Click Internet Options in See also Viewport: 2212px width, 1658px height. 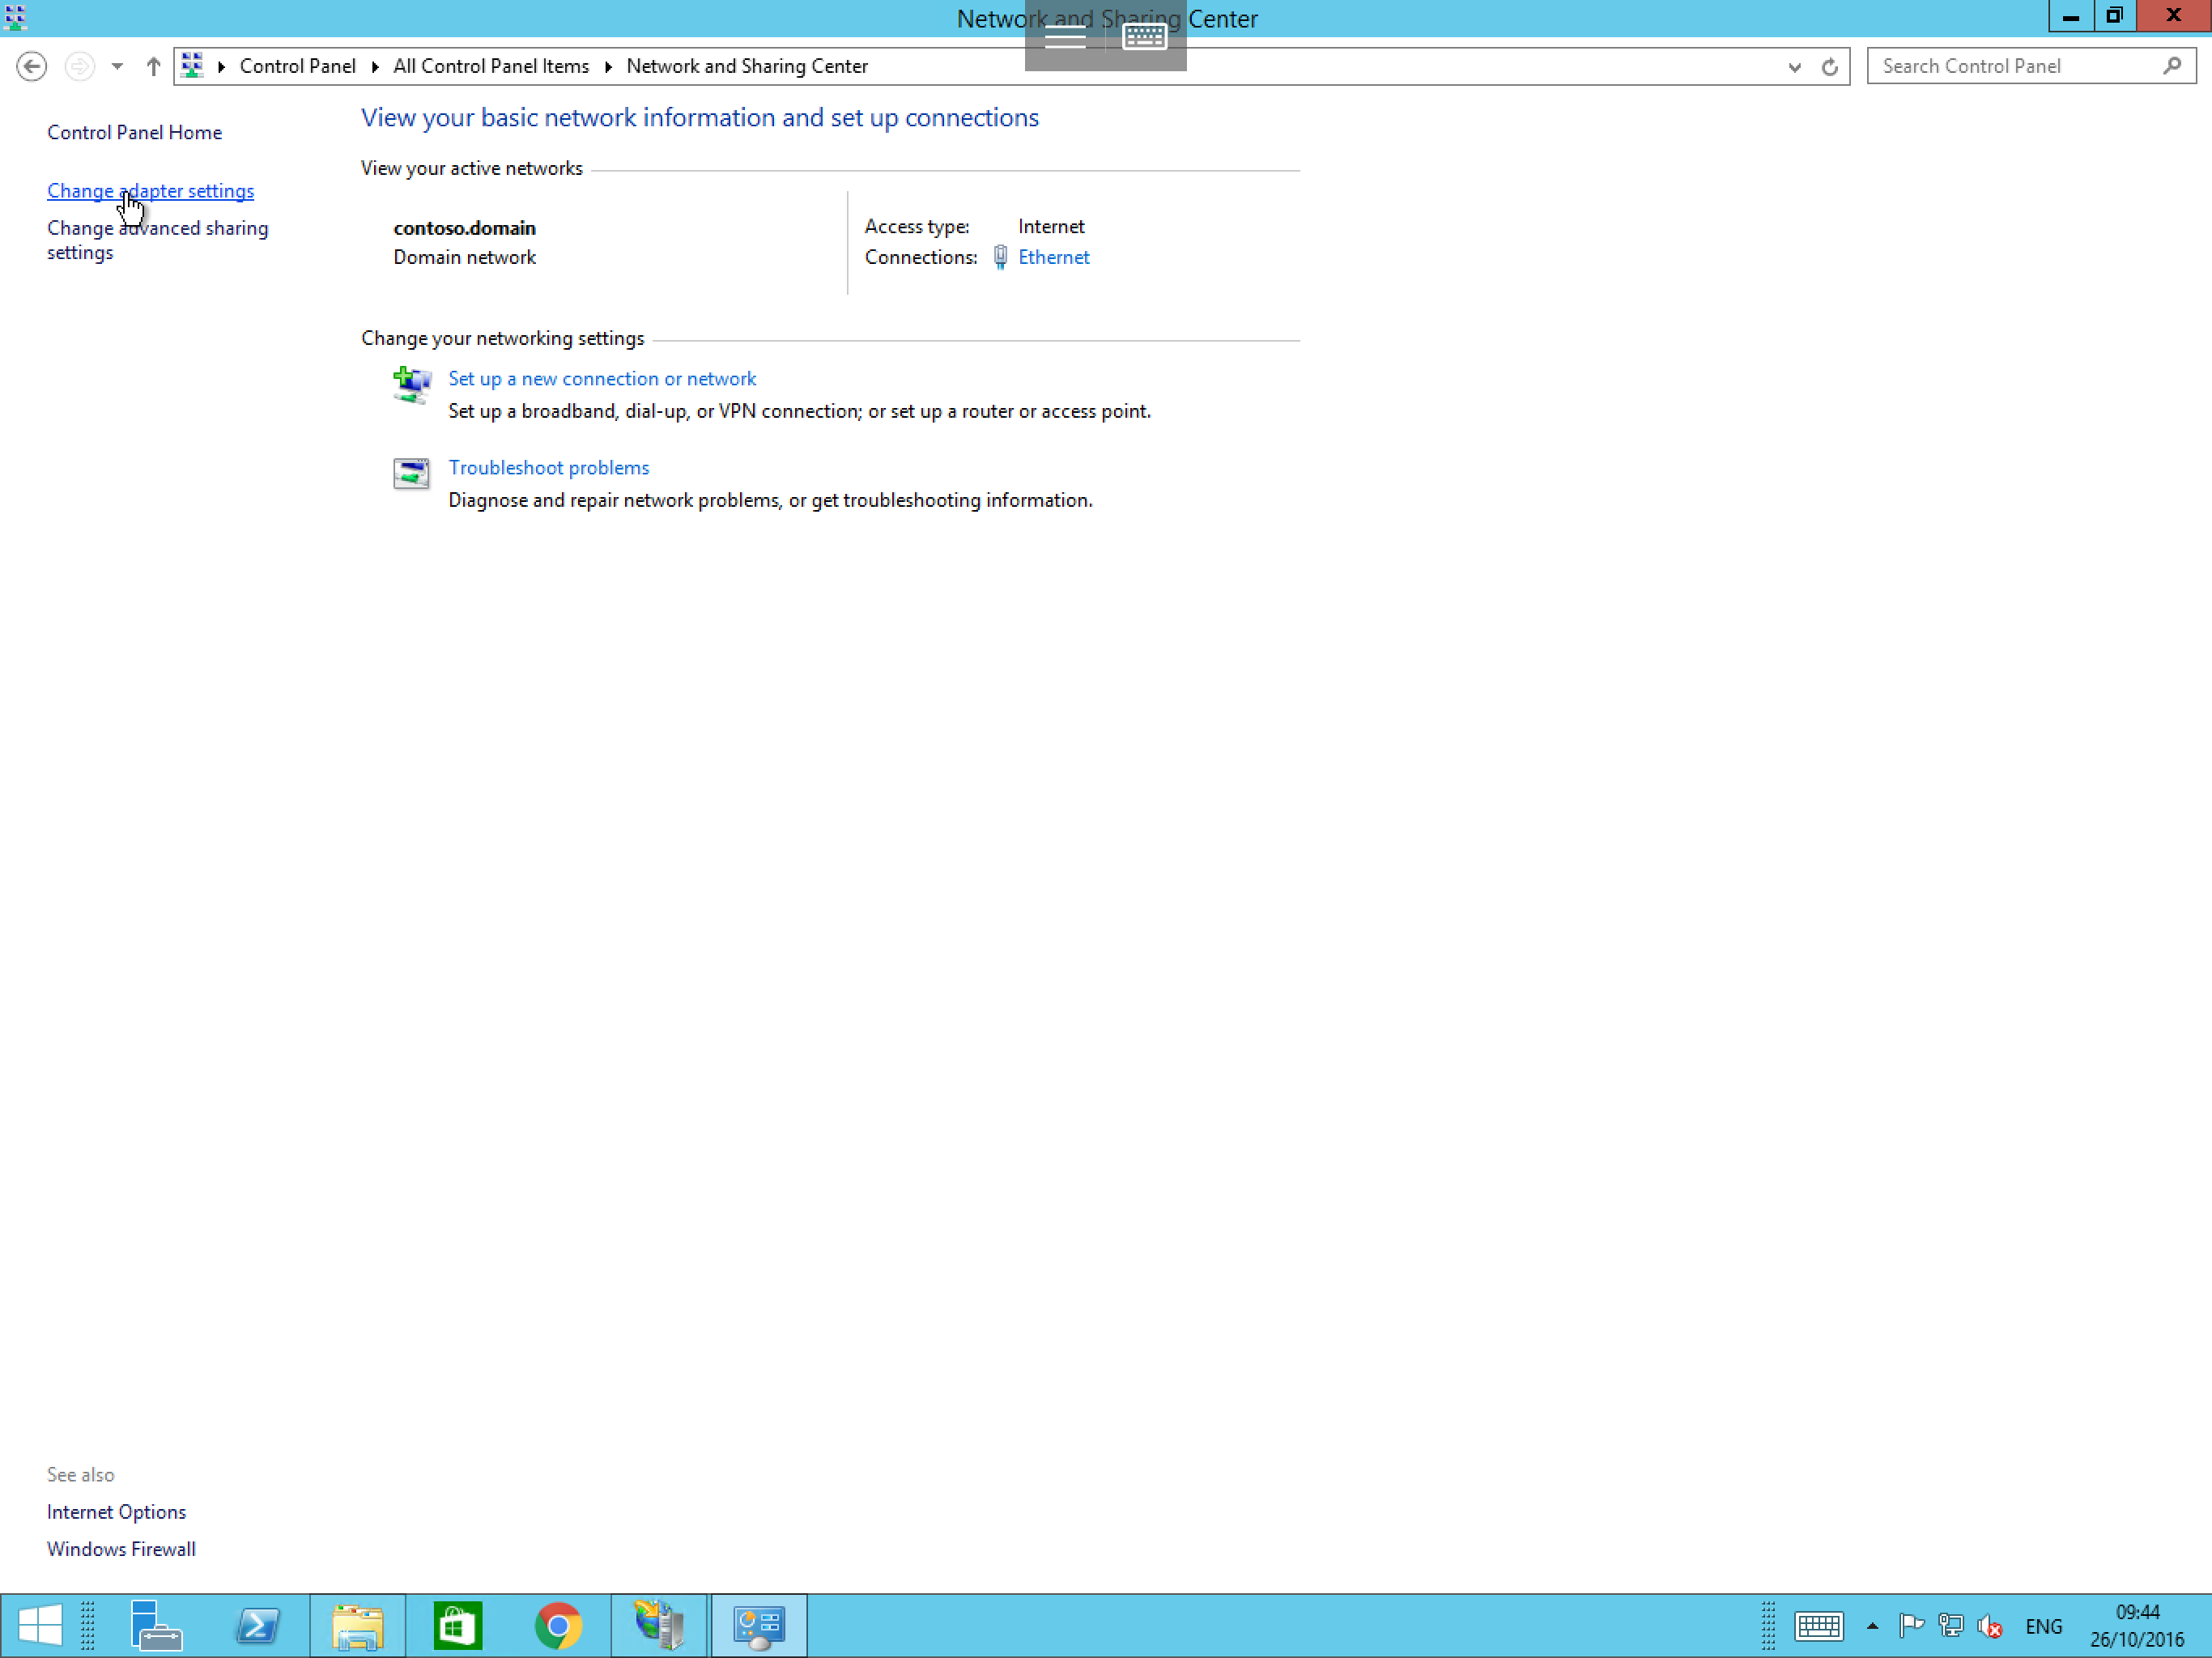[117, 1511]
